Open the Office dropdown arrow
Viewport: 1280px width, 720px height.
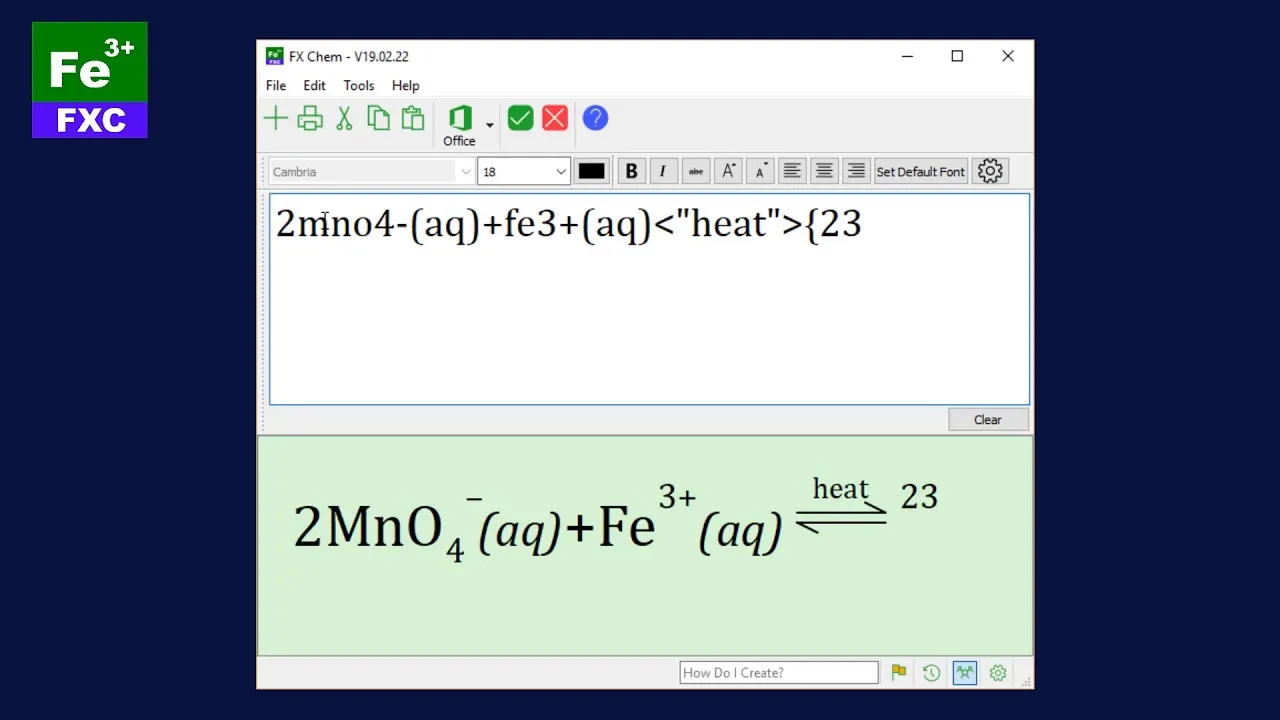point(490,125)
